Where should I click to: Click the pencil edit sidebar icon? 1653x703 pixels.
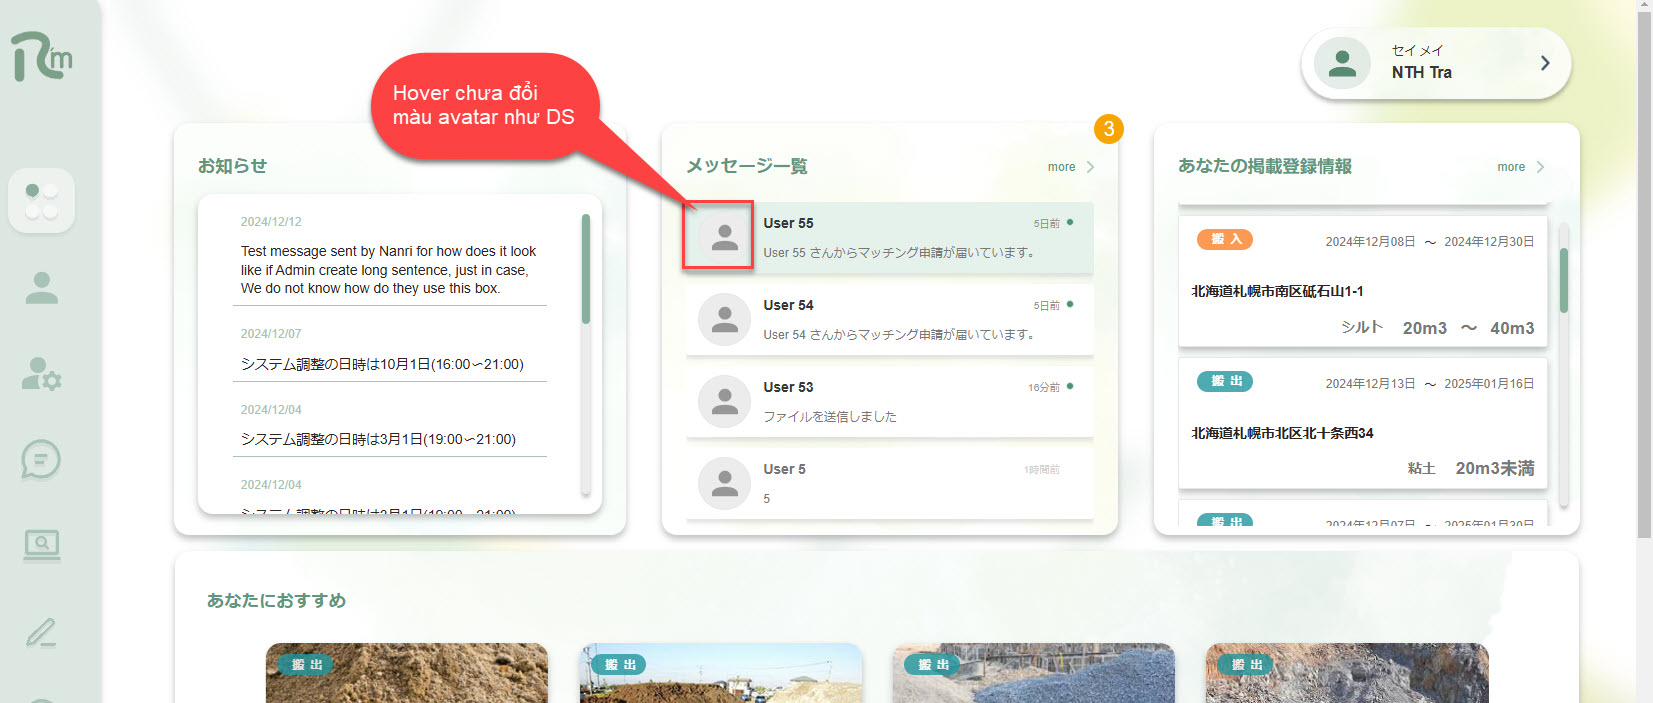(41, 633)
